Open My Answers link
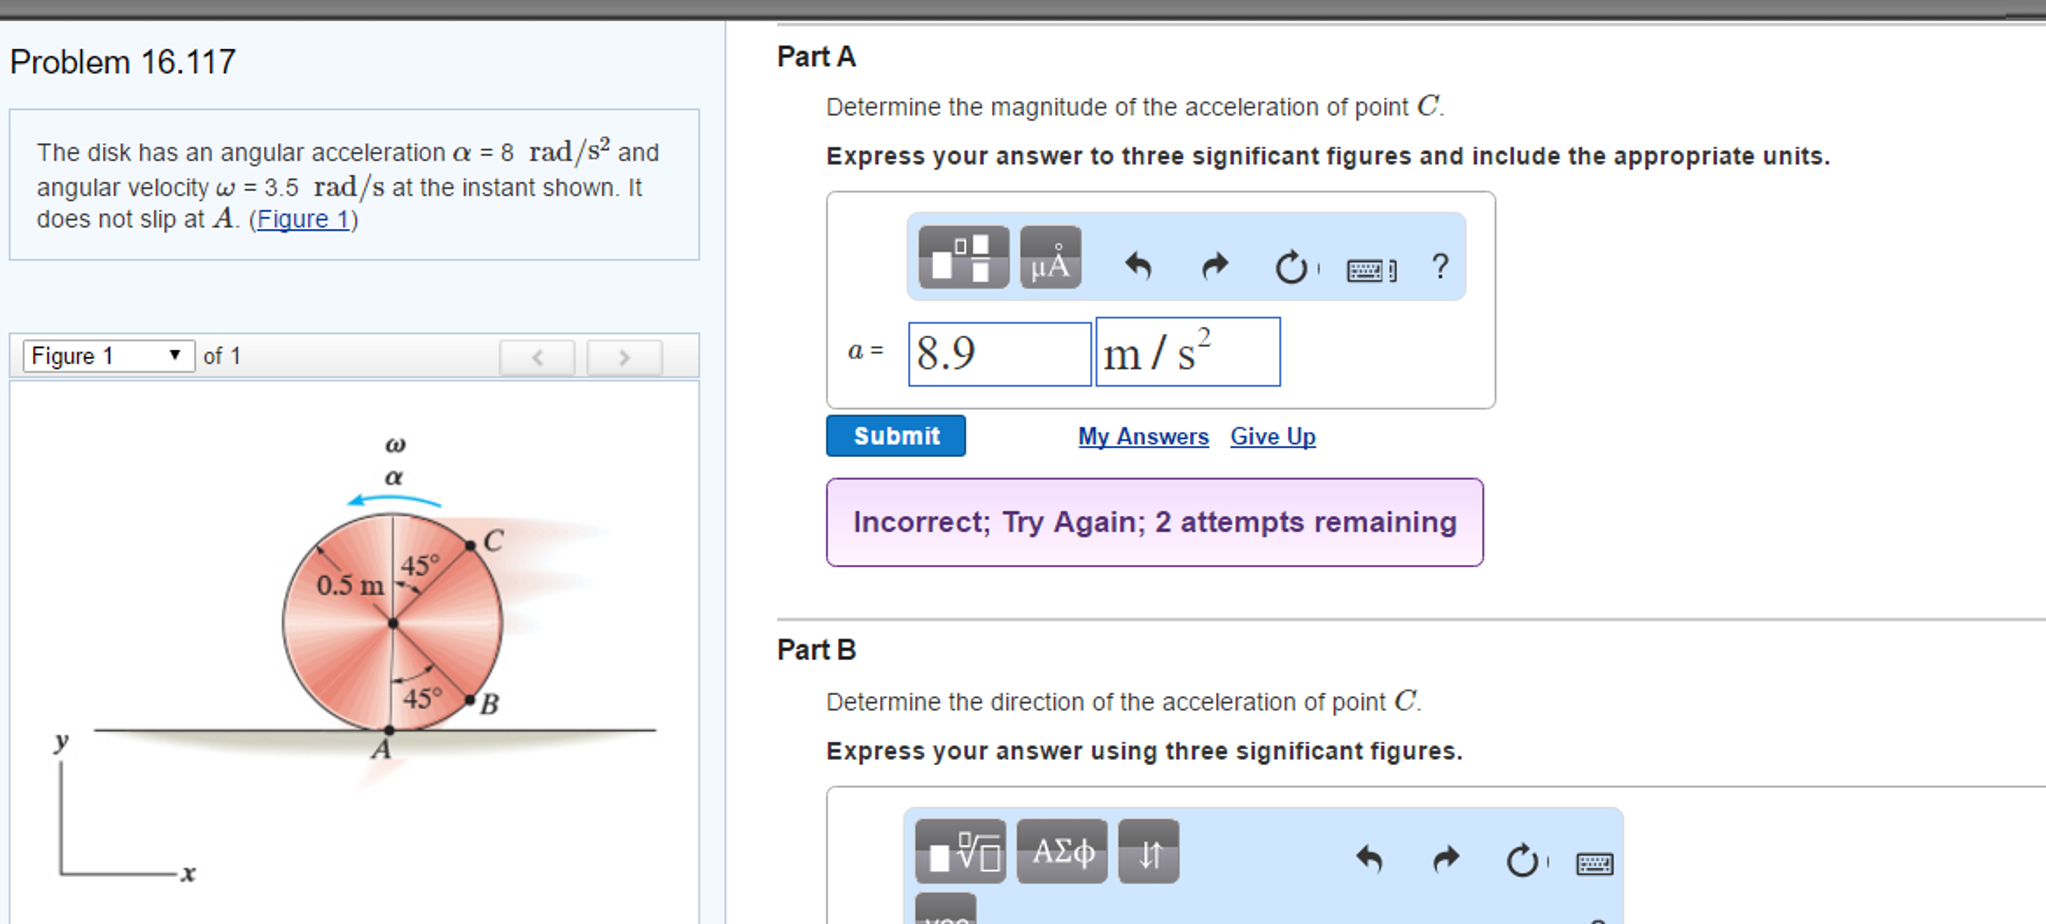 point(1143,437)
